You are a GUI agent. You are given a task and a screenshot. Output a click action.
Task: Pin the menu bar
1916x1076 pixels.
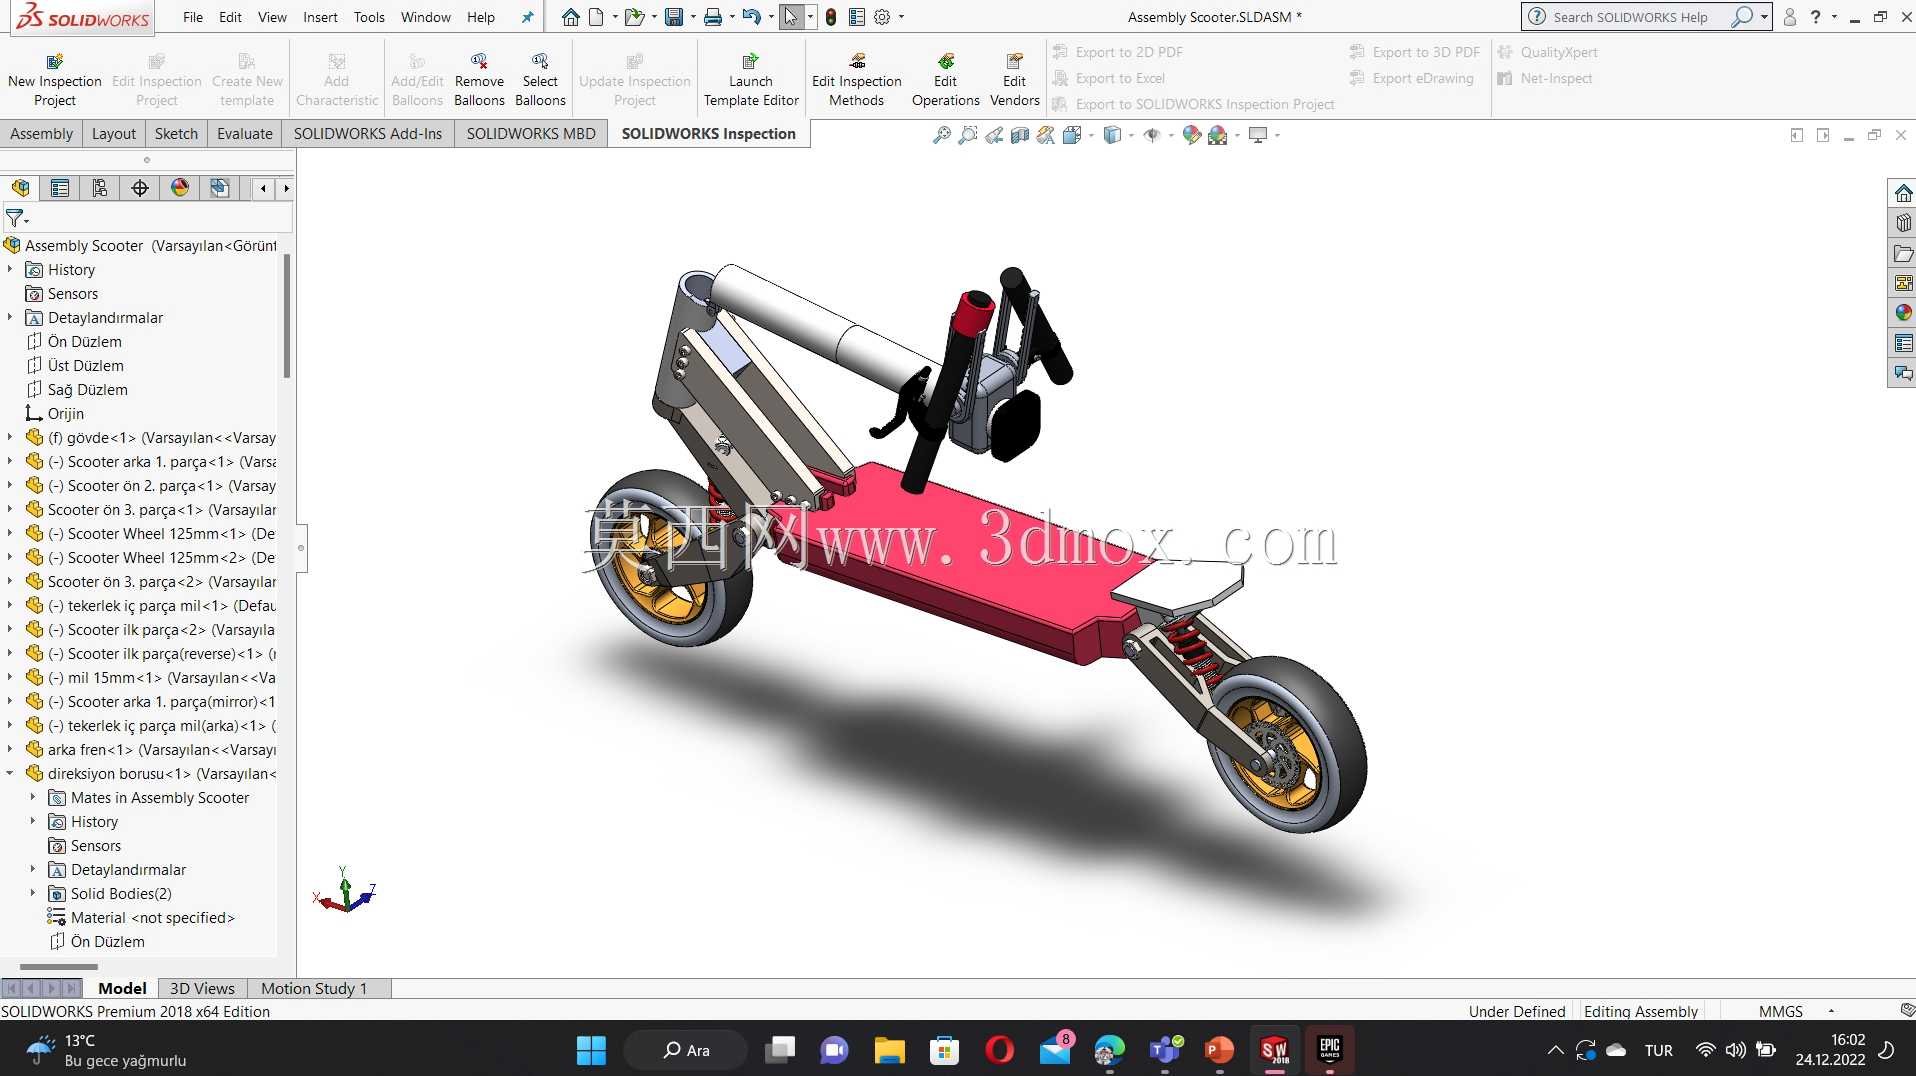527,17
